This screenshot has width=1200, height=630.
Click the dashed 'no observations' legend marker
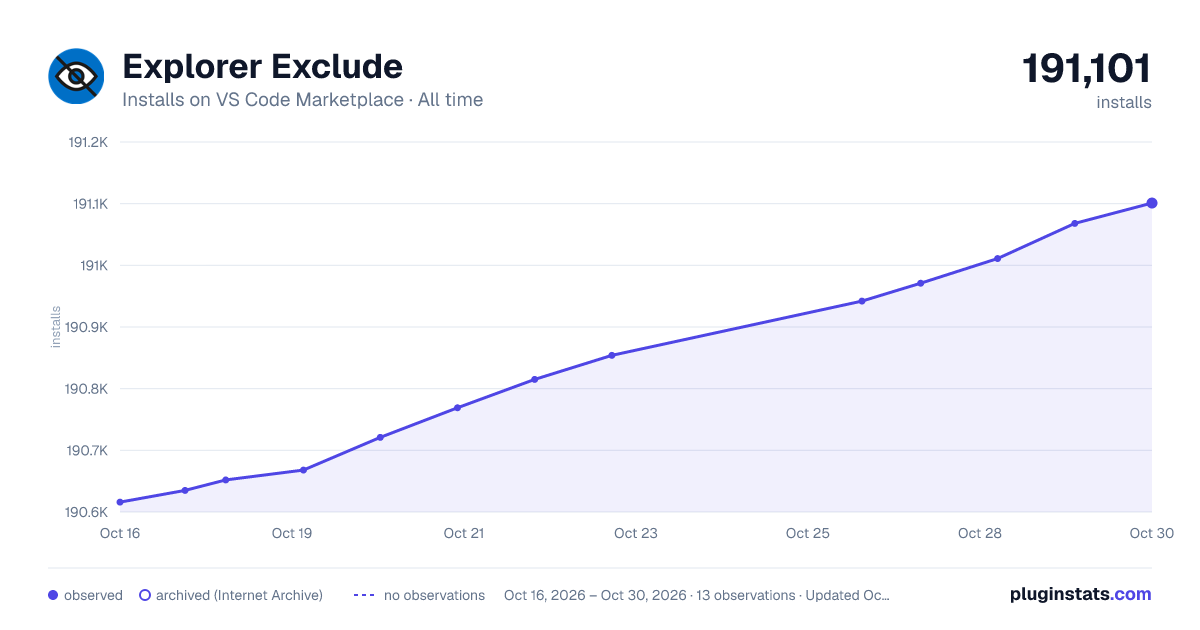tap(364, 595)
